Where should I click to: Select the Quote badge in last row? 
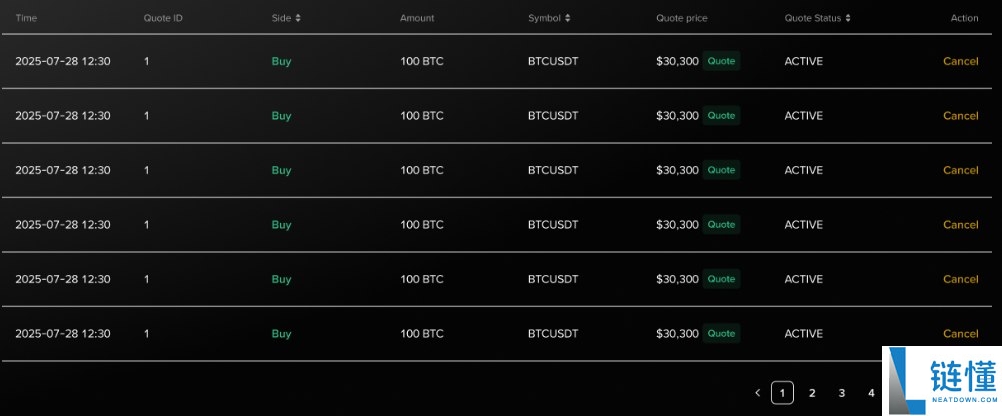[721, 333]
